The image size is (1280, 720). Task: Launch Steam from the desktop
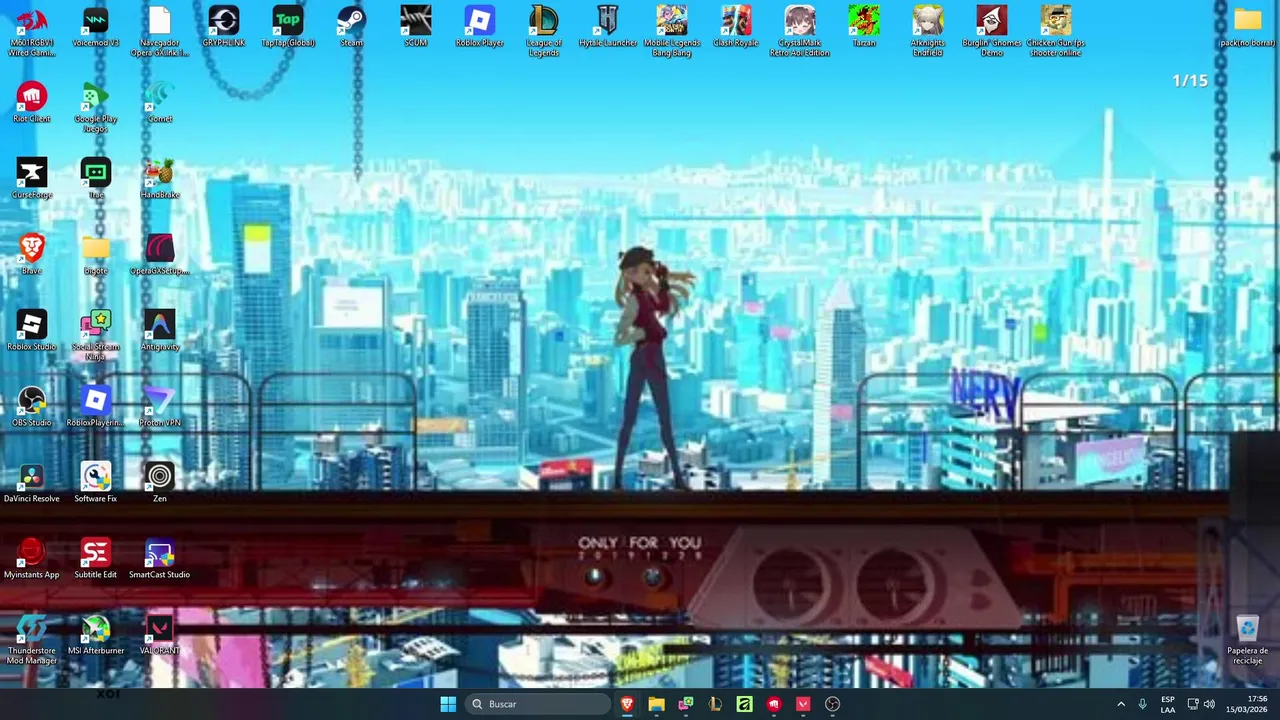coord(352,28)
